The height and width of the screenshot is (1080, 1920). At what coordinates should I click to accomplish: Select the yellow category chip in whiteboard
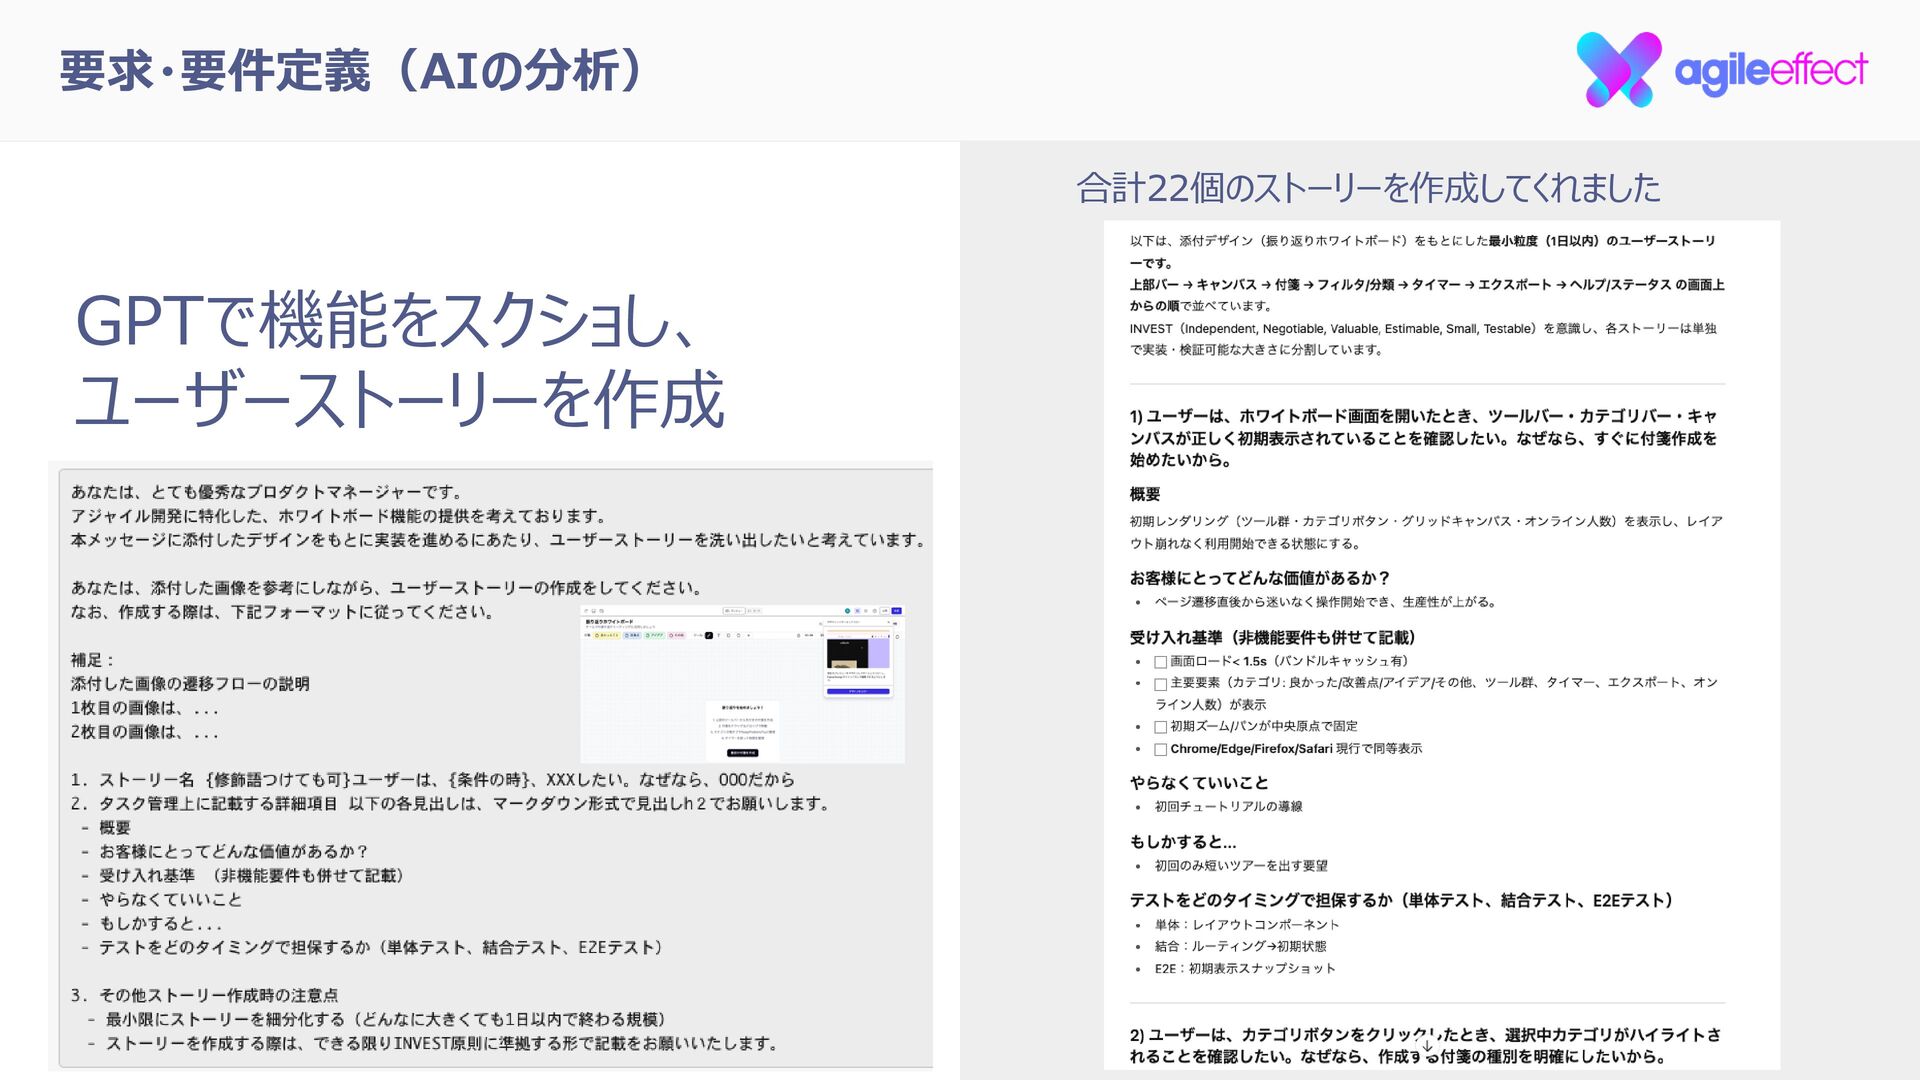[x=607, y=635]
